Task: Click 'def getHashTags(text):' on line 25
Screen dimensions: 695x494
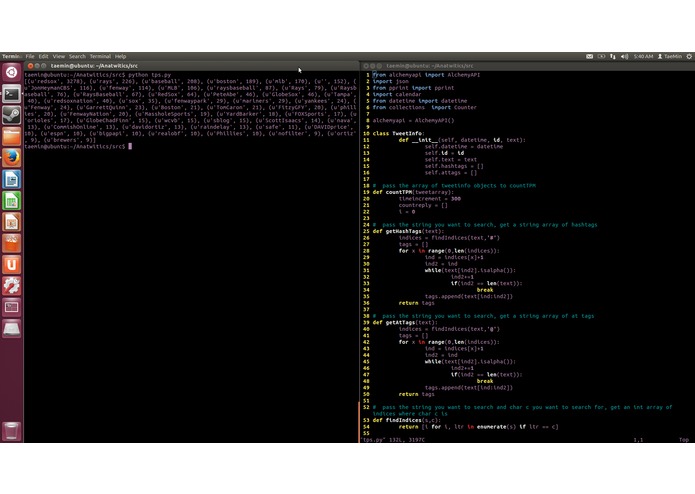Action: [x=408, y=231]
